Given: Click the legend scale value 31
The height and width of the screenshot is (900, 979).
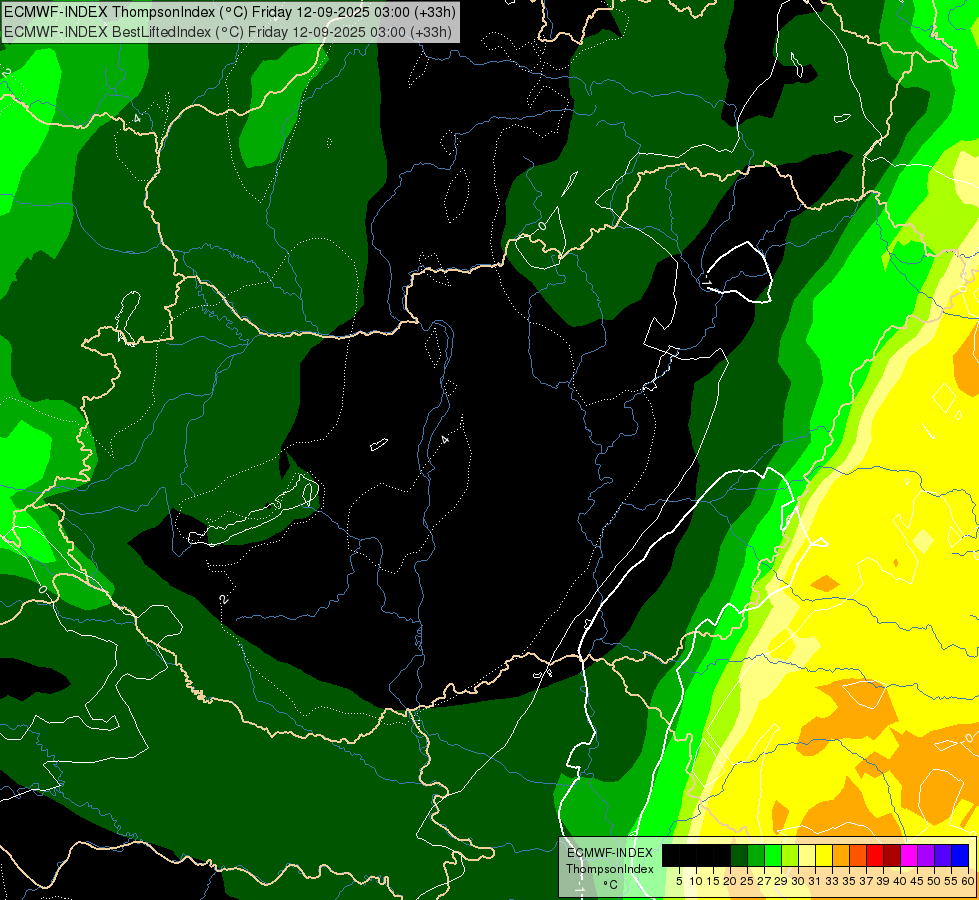Looking at the screenshot, I should point(815,881).
